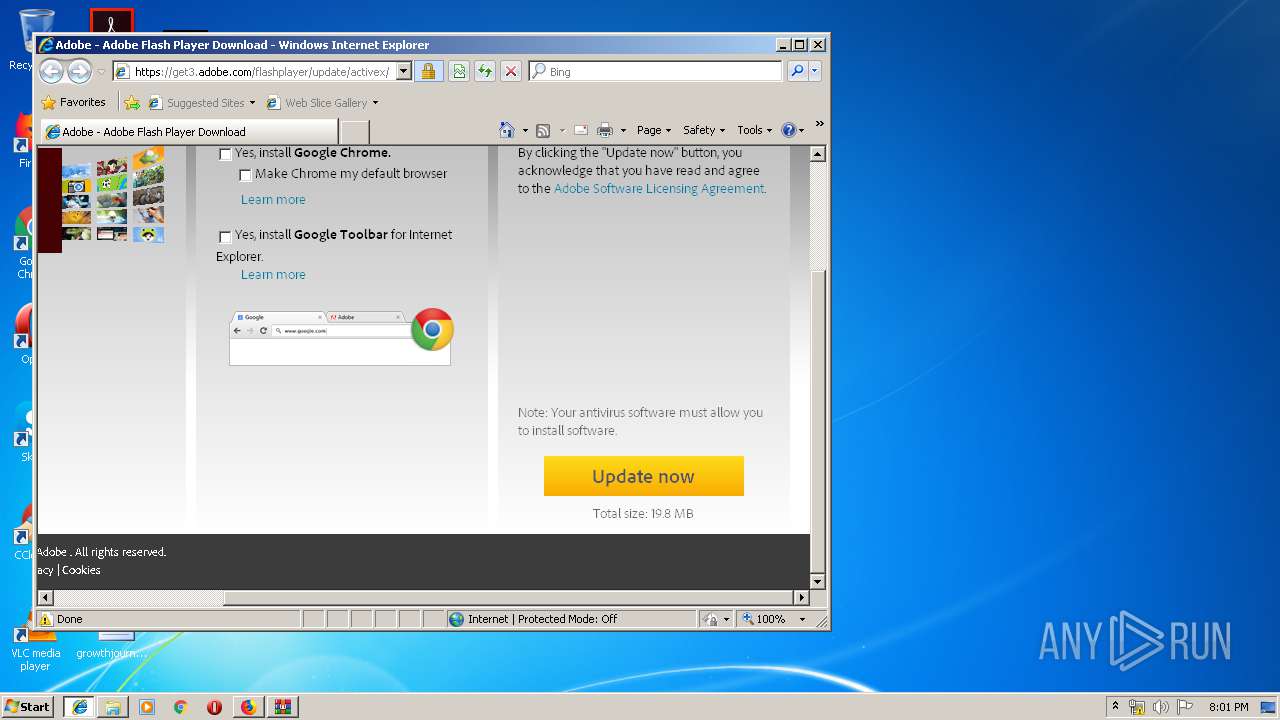Viewport: 1280px width, 720px height.
Task: Click the Add to Favorites Bar icon
Action: (132, 102)
